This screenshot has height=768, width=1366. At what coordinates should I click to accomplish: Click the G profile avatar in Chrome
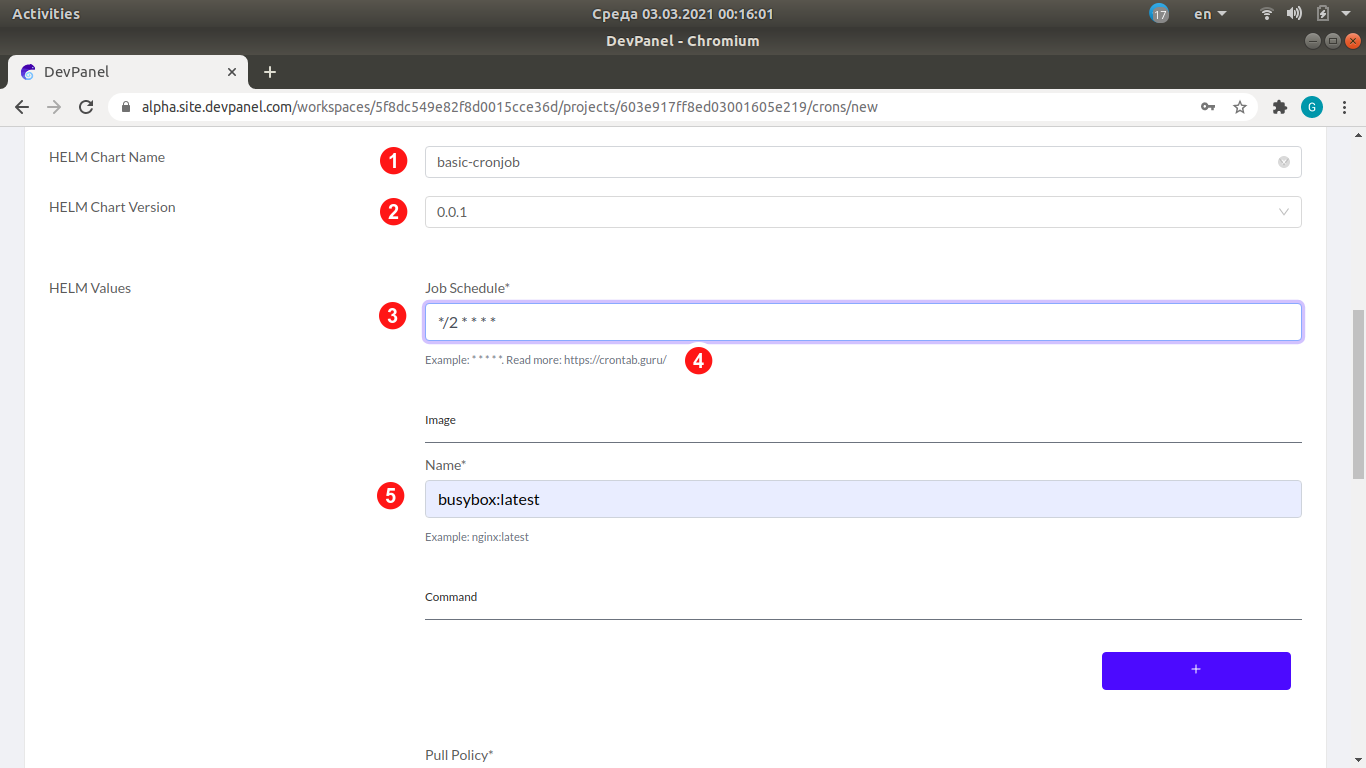tap(1312, 106)
